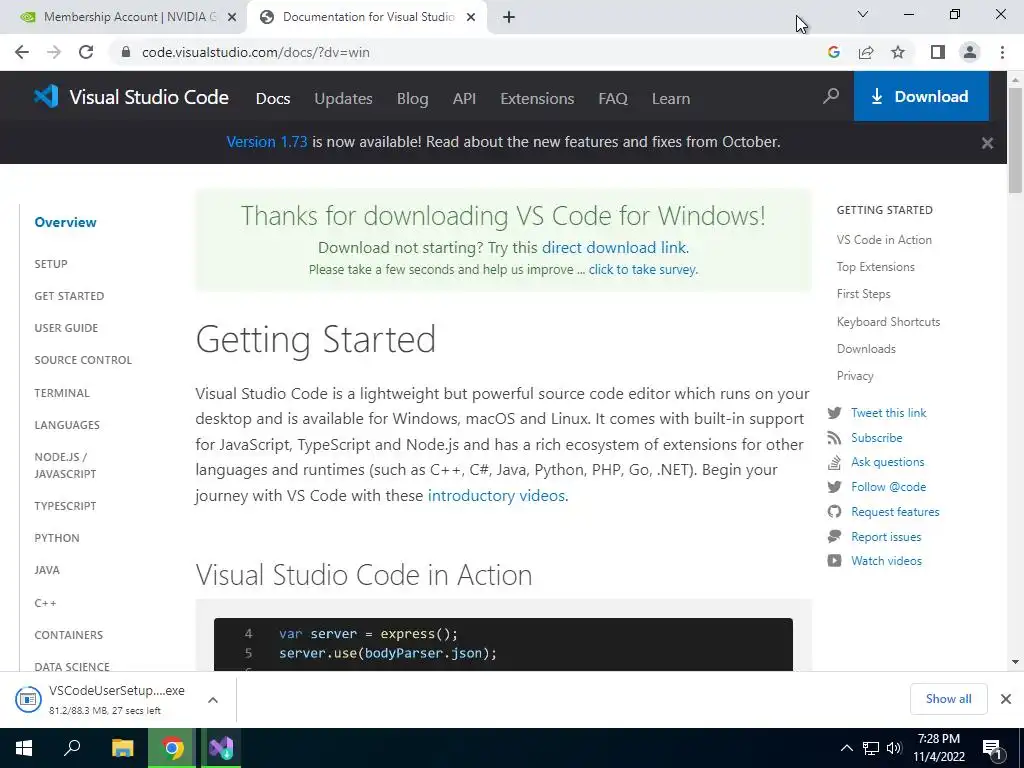This screenshot has width=1024, height=768.
Task: Click the Follow @code link
Action: pyautogui.click(x=888, y=487)
